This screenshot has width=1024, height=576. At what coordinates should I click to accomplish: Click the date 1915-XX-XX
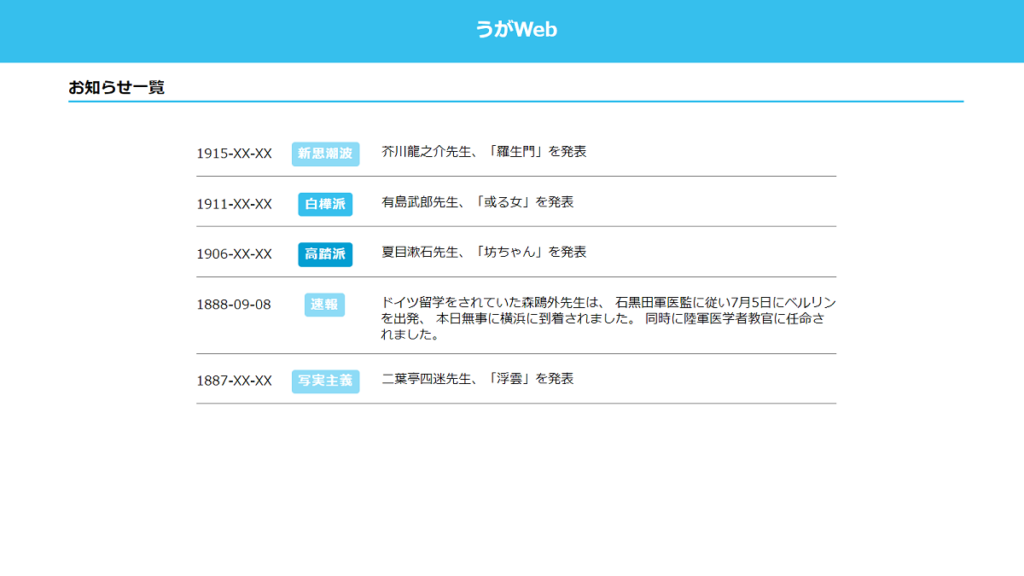point(234,154)
